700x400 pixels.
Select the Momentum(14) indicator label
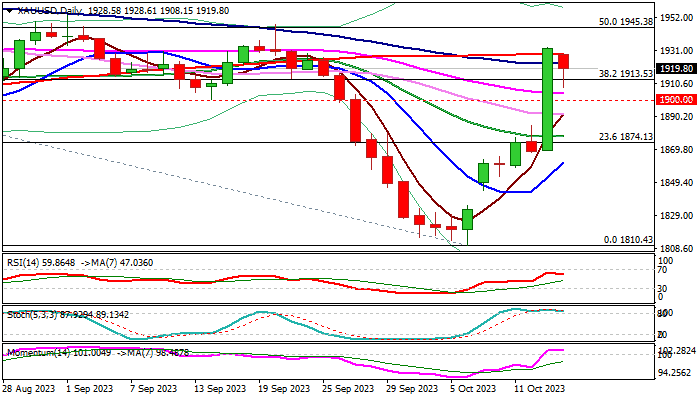pos(40,352)
